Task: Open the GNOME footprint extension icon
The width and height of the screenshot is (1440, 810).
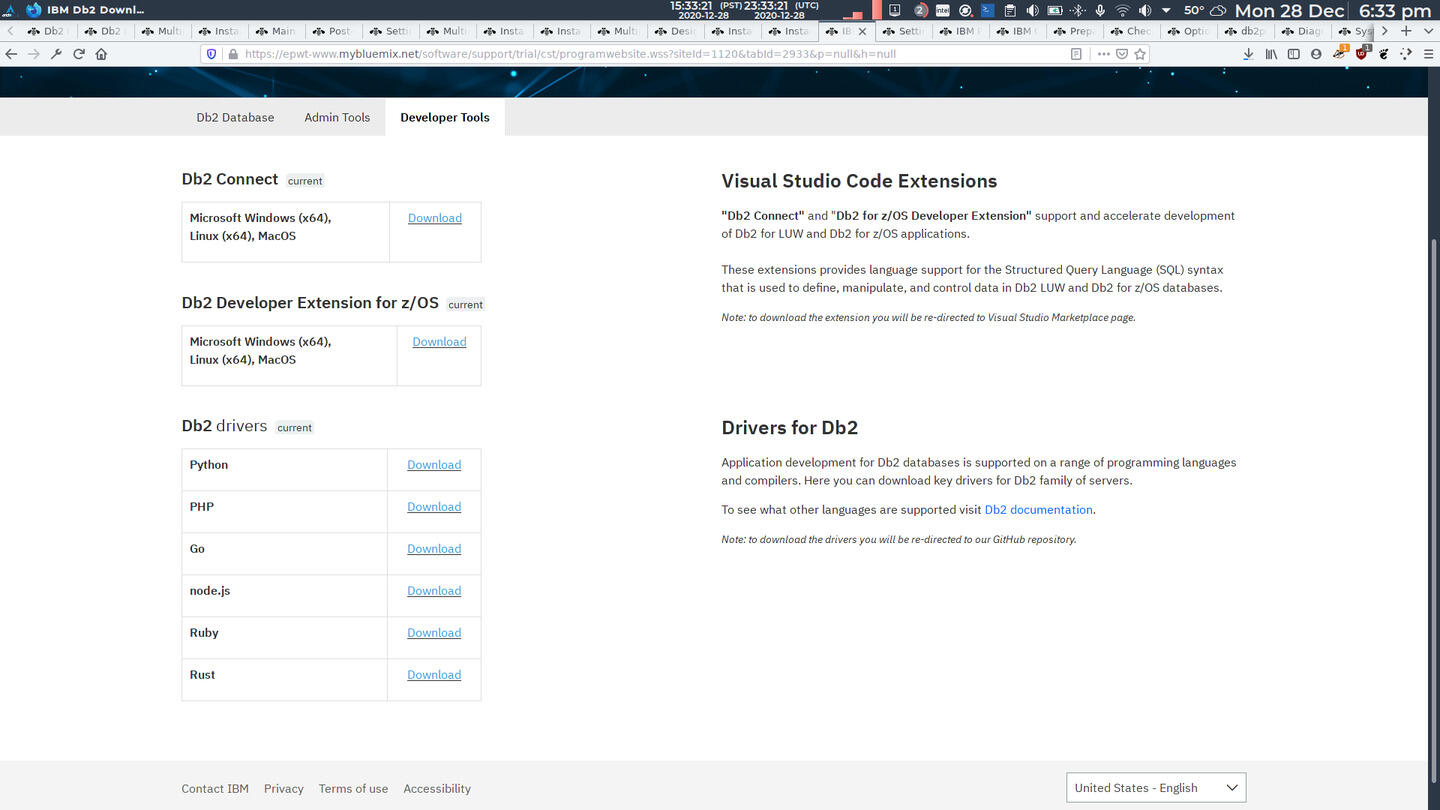Action: click(1384, 54)
